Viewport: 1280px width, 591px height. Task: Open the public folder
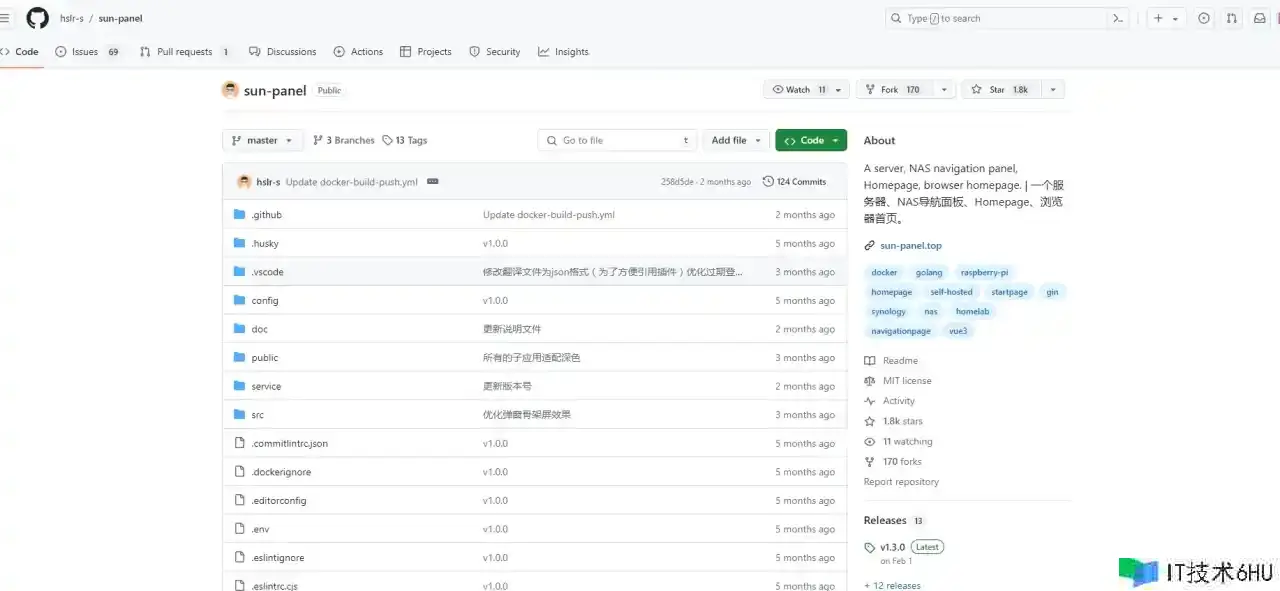(x=264, y=358)
